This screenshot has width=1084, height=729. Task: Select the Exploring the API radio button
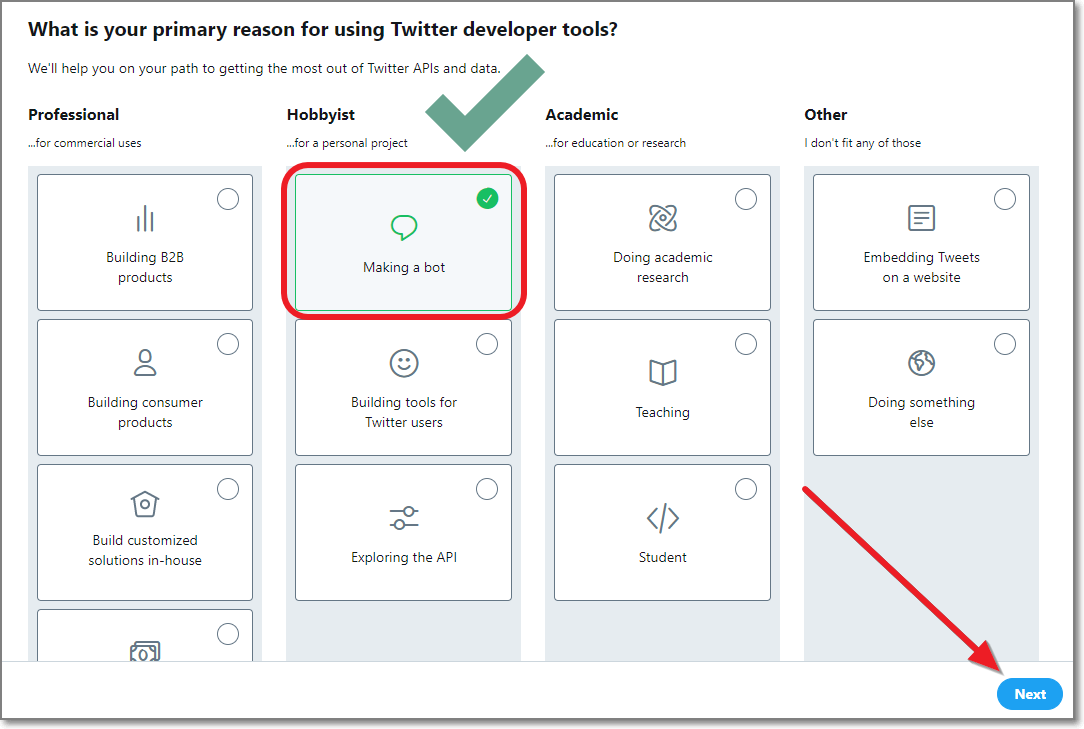point(487,489)
